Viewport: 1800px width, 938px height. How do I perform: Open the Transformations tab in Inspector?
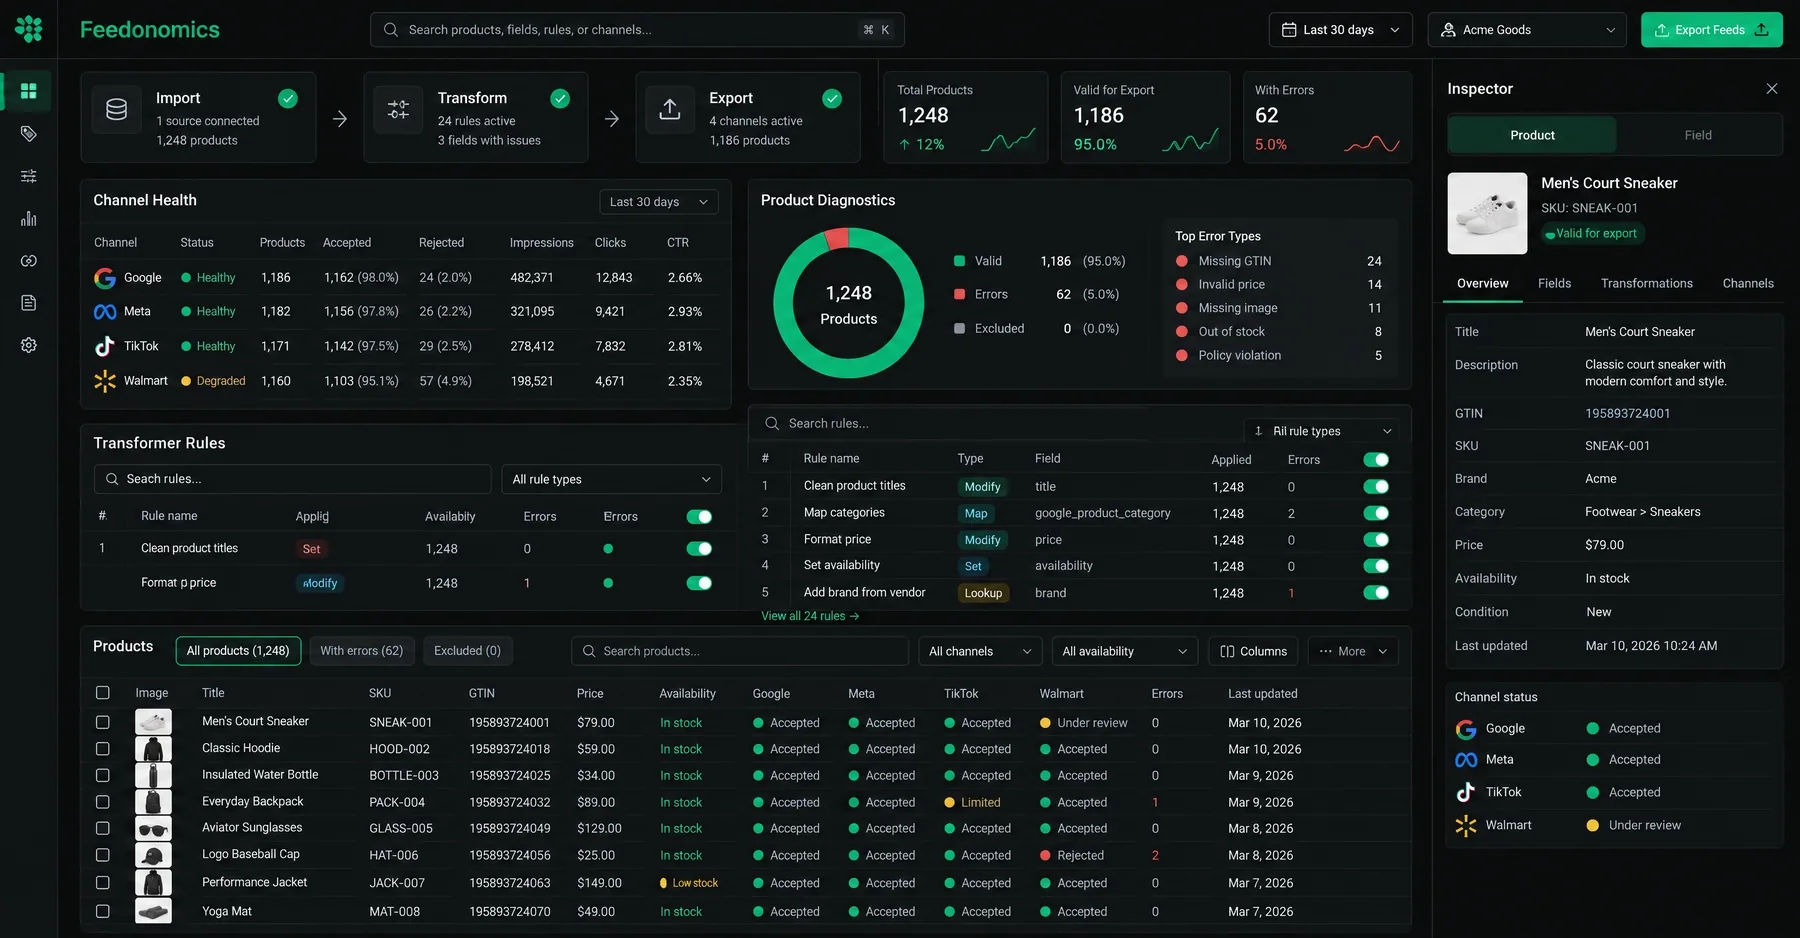(1646, 284)
